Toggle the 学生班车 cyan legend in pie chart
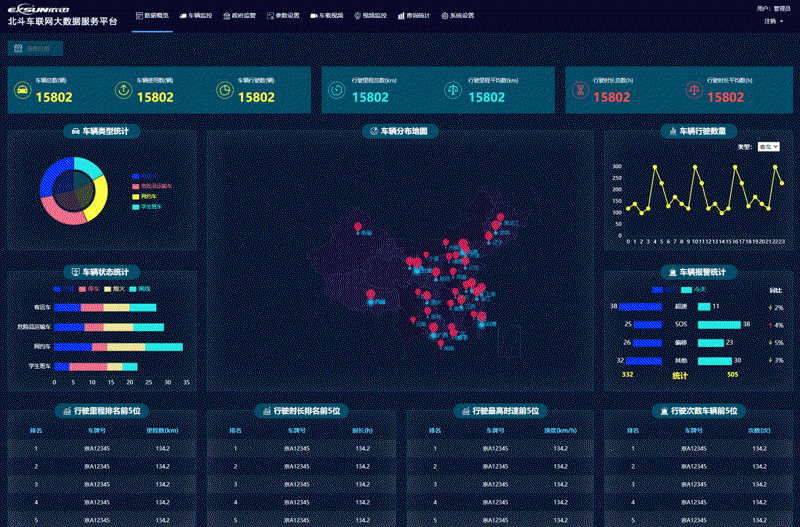The width and height of the screenshot is (800, 527). 147,207
